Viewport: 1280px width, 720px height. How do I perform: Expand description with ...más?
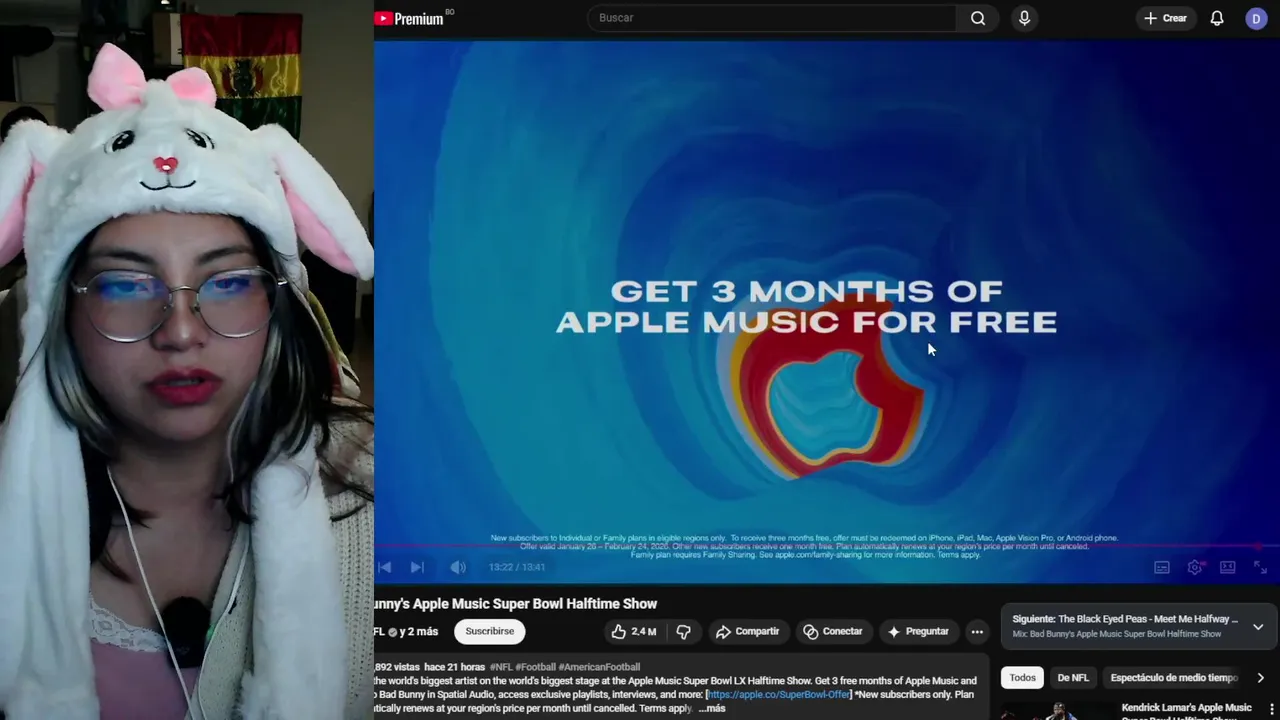tap(712, 708)
